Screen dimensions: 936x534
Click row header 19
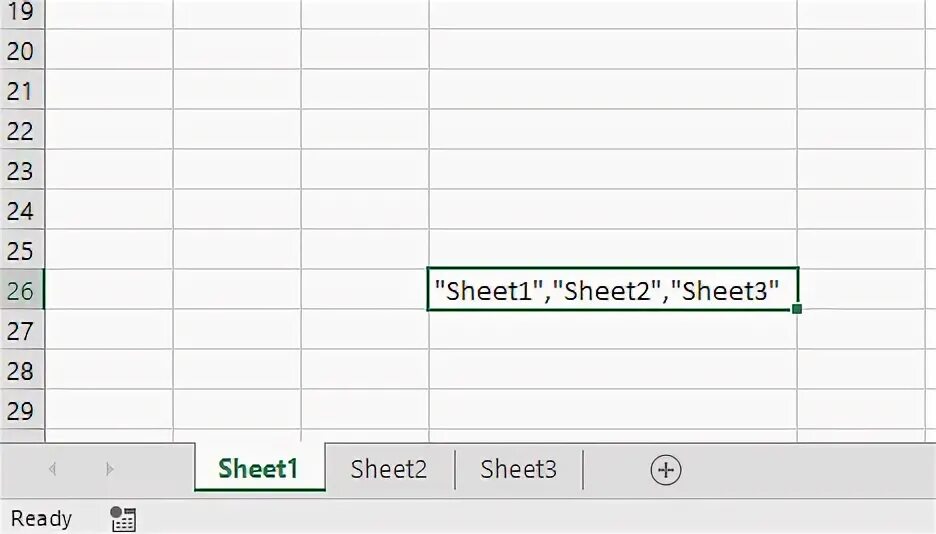pyautogui.click(x=20, y=13)
